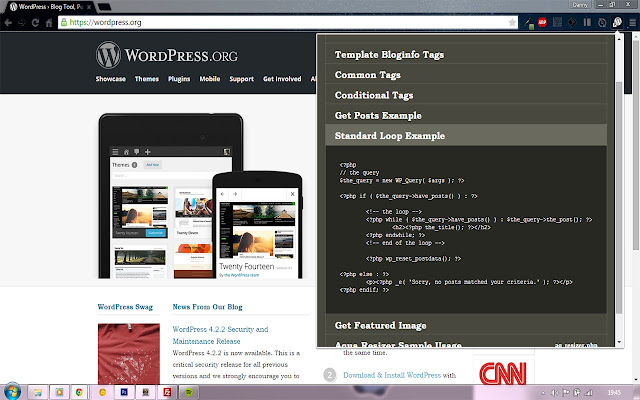The width and height of the screenshot is (640, 400).
Task: Click the Danny profile button
Action: coord(580,5)
